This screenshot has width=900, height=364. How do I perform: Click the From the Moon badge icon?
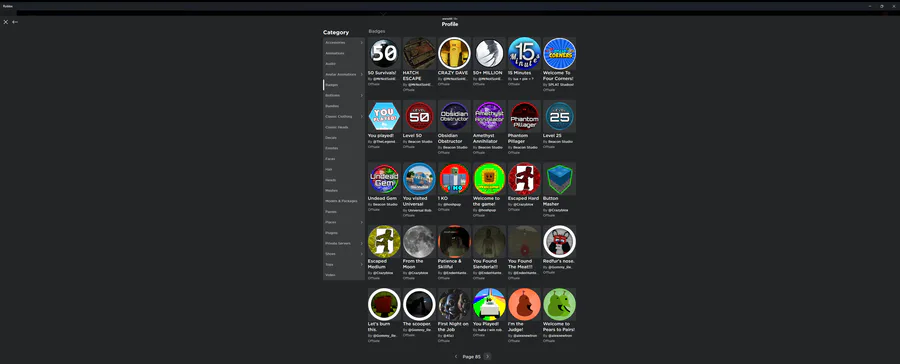pos(419,241)
